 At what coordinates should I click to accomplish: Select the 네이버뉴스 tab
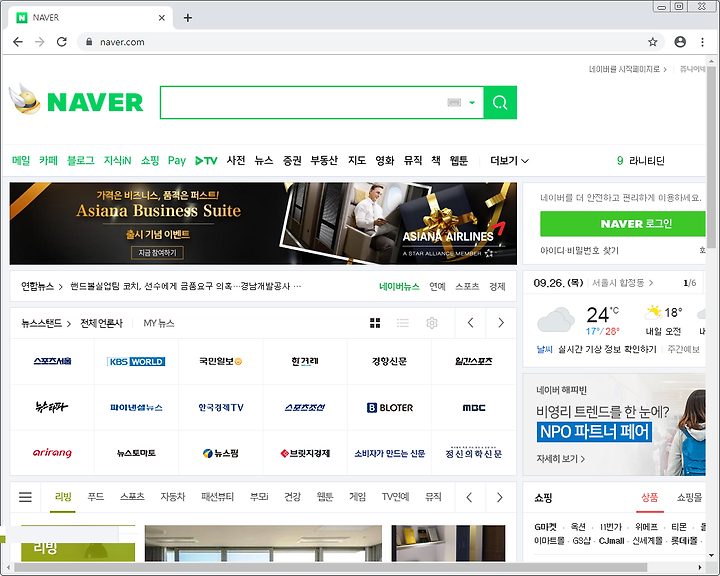click(399, 287)
